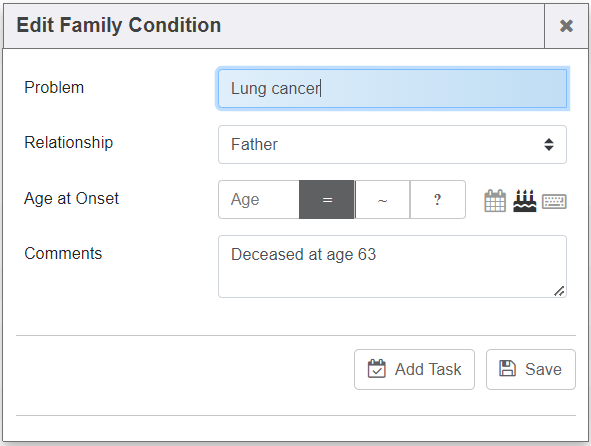
Task: Click the floppy disk icon on Save
Action: coord(507,368)
